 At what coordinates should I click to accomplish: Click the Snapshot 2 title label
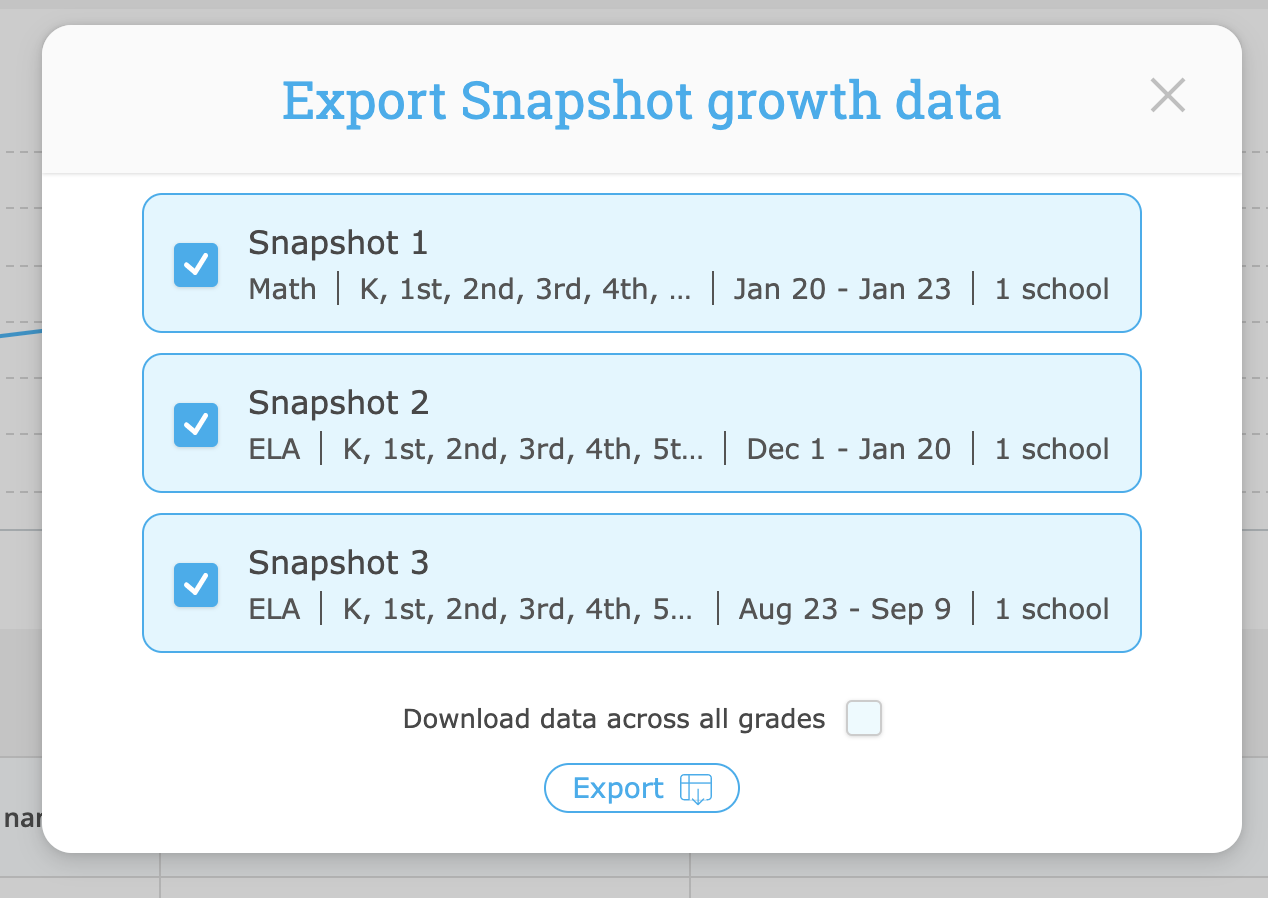click(338, 402)
